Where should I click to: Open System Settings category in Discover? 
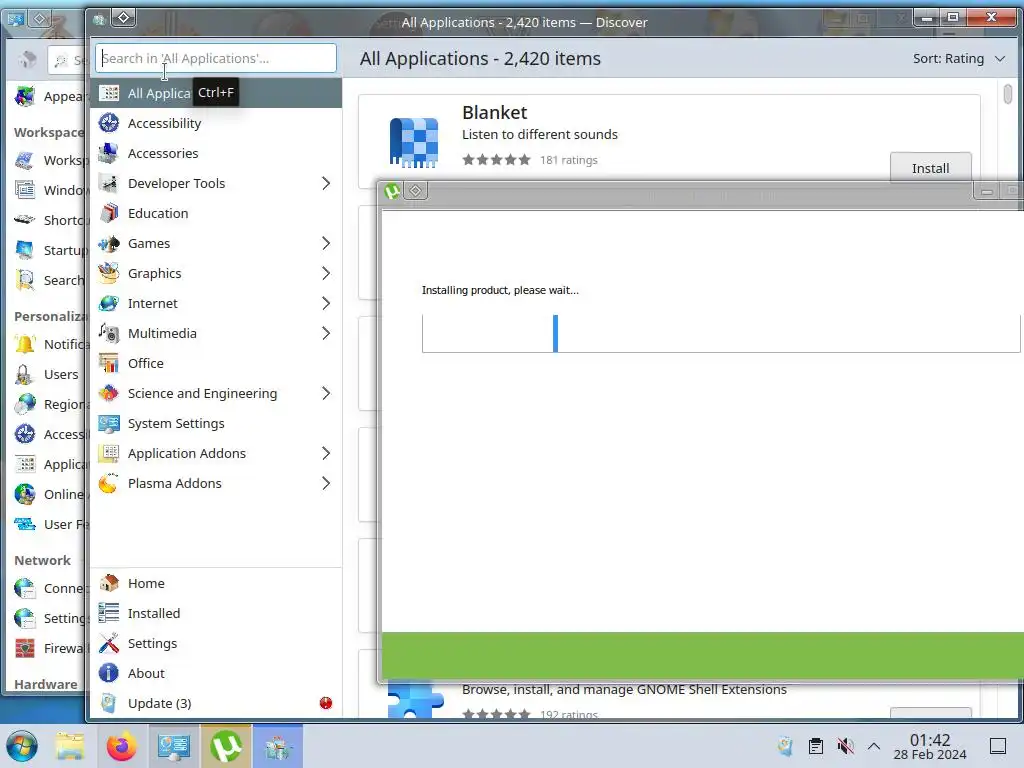[216, 424]
